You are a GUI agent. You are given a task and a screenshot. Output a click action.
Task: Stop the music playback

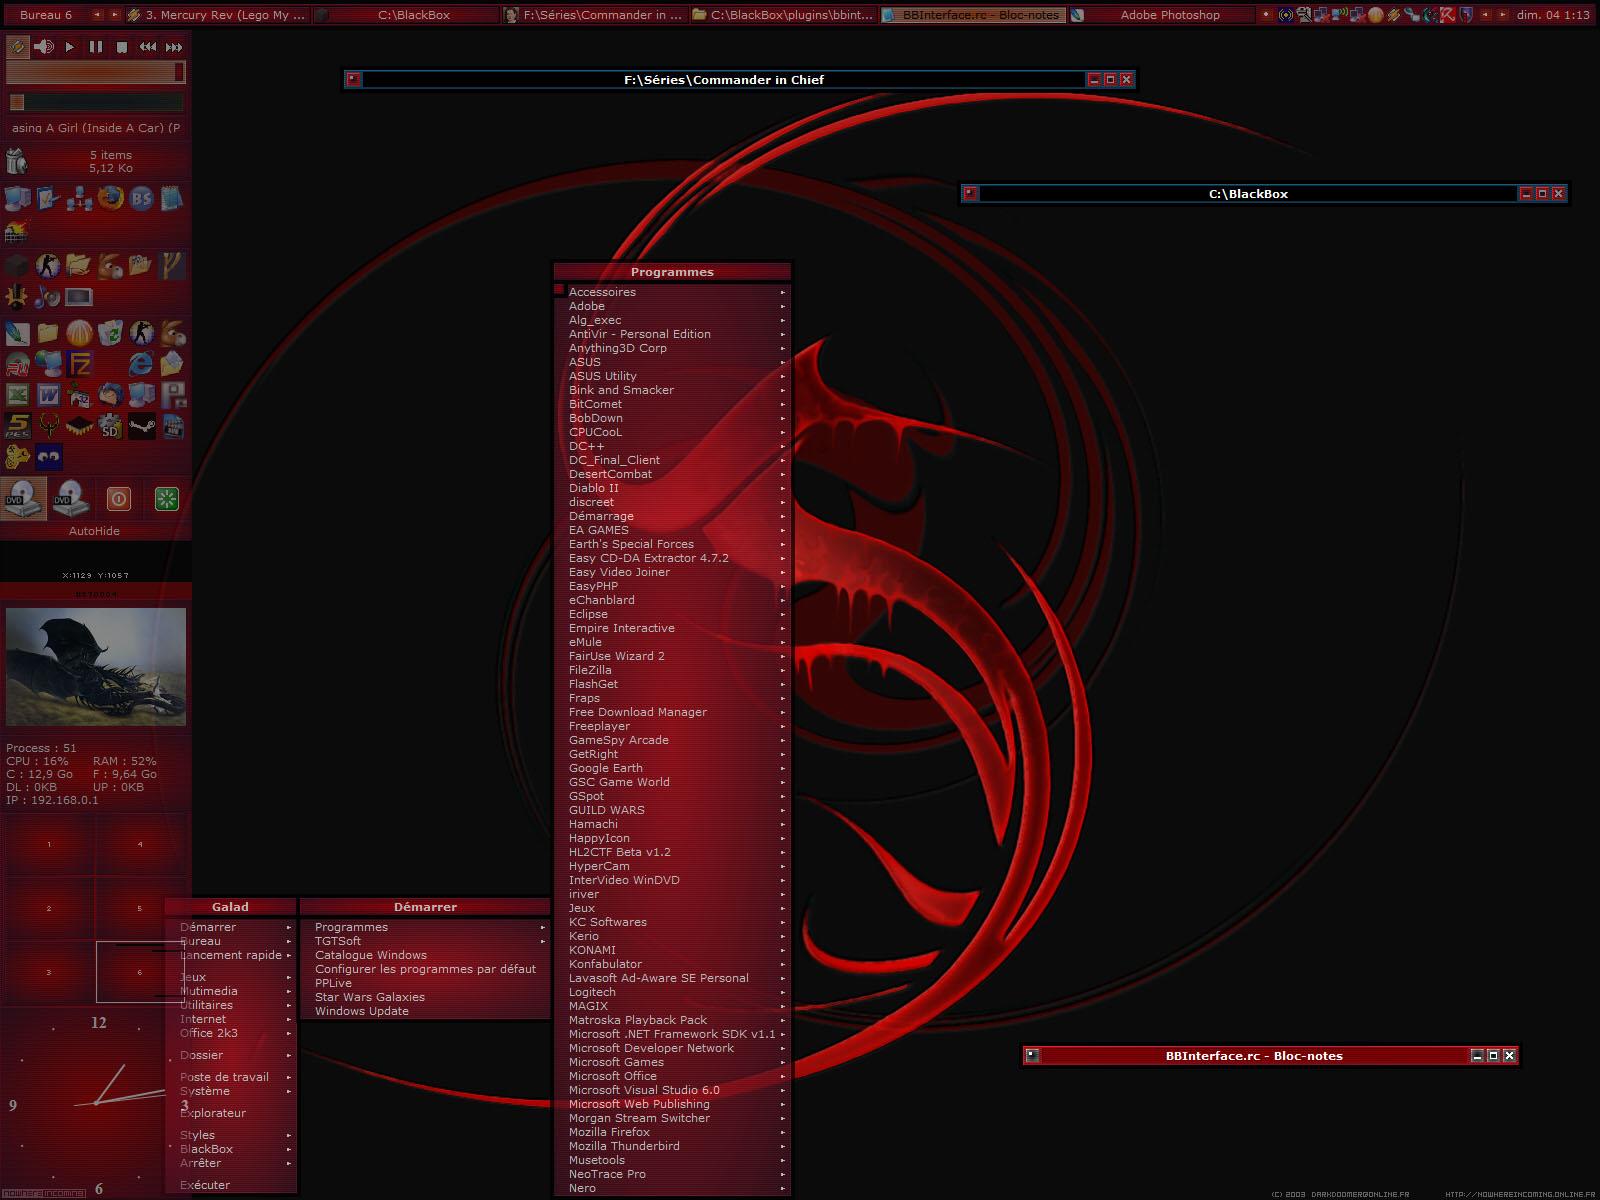[121, 47]
